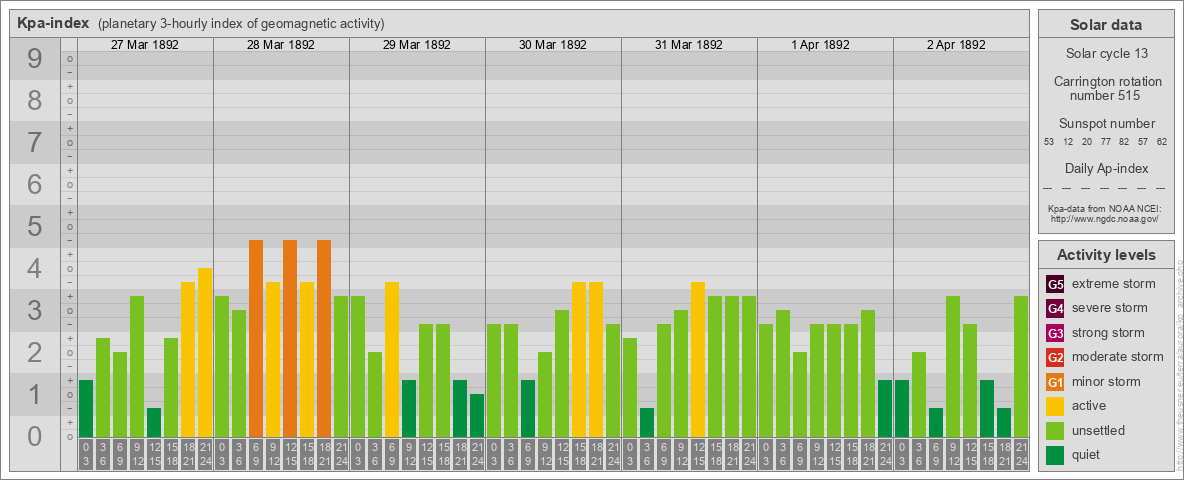Image resolution: width=1184 pixels, height=480 pixels.
Task: Click the orange bar for 28 Mar 6–9h
Action: pos(256,339)
